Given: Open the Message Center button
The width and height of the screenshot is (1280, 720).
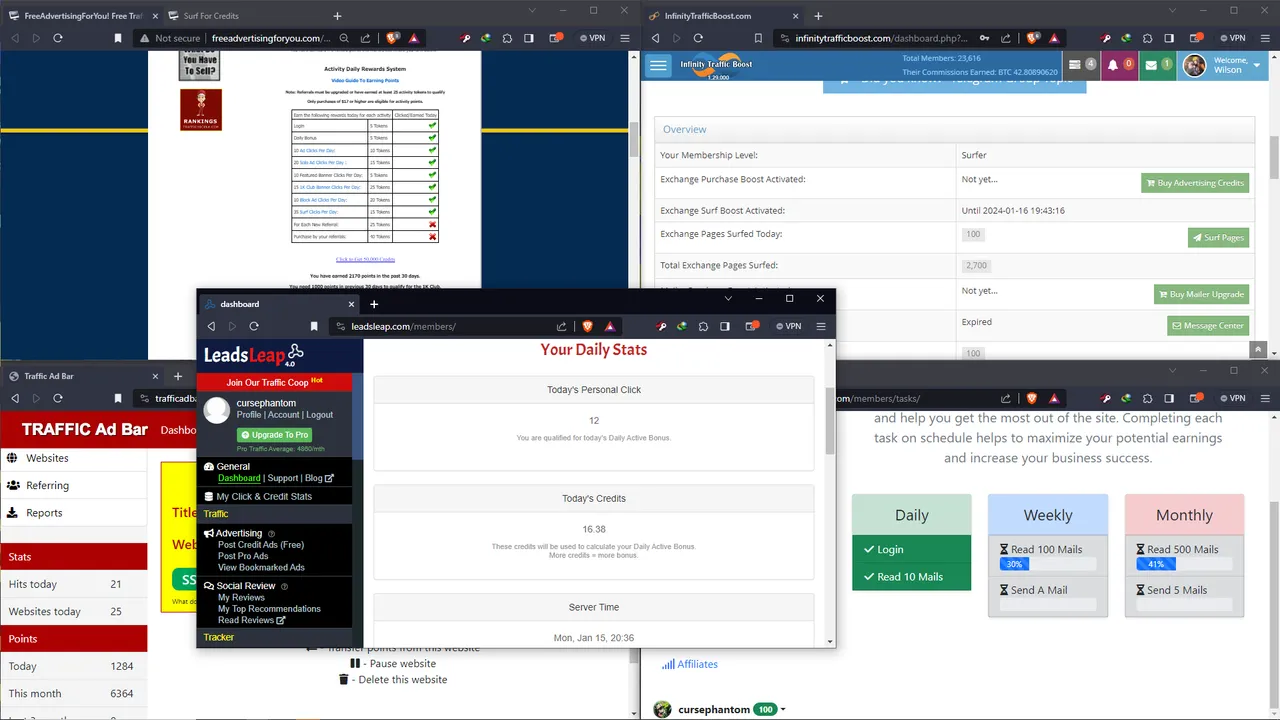Looking at the screenshot, I should pos(1208,326).
